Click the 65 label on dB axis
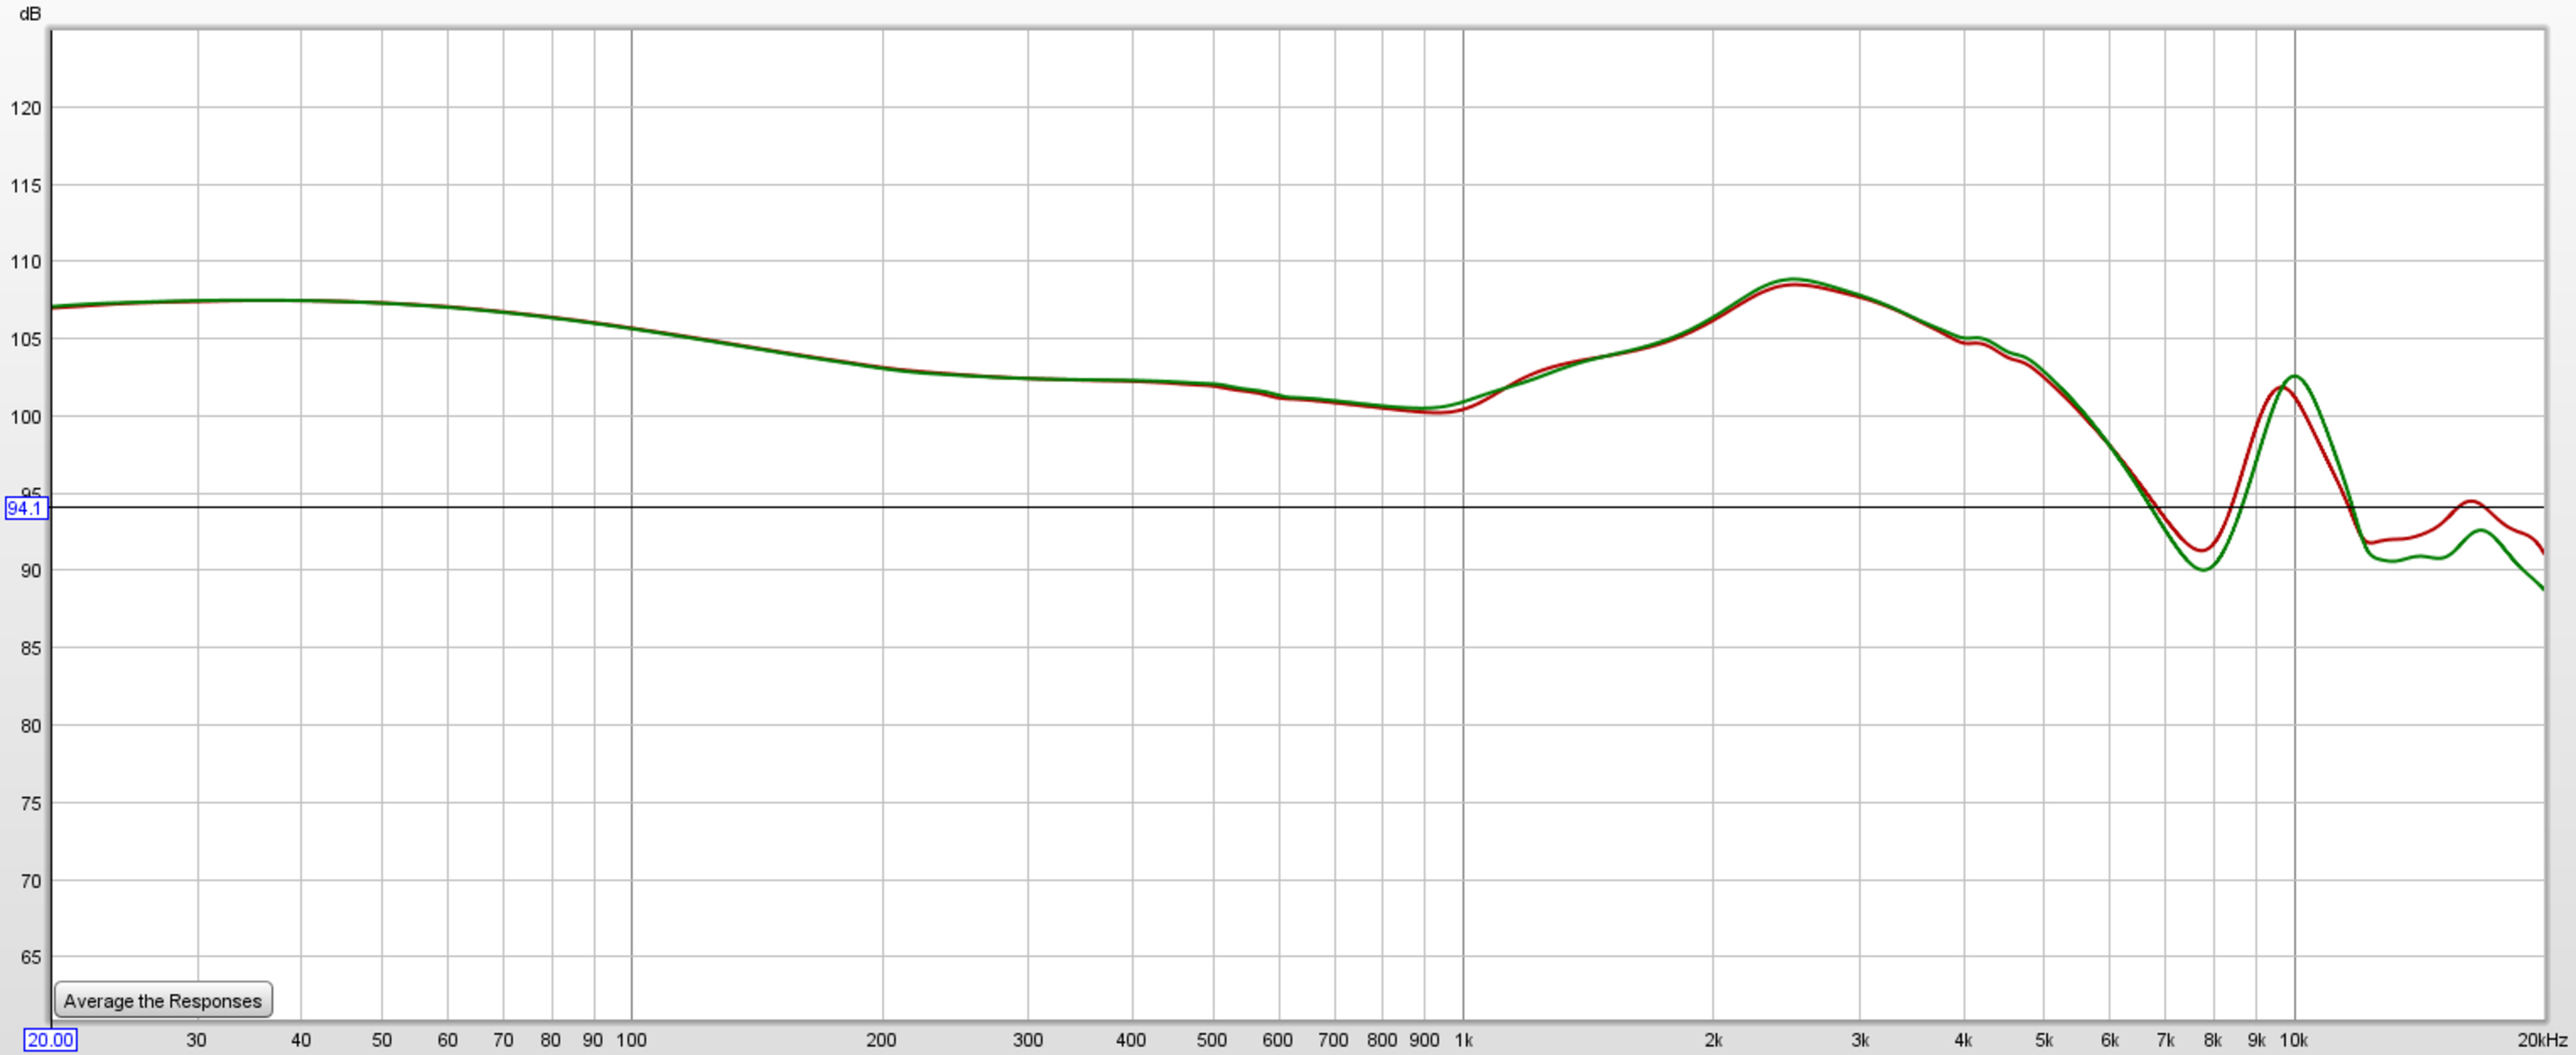The width and height of the screenshot is (2576, 1055). pyautogui.click(x=30, y=957)
